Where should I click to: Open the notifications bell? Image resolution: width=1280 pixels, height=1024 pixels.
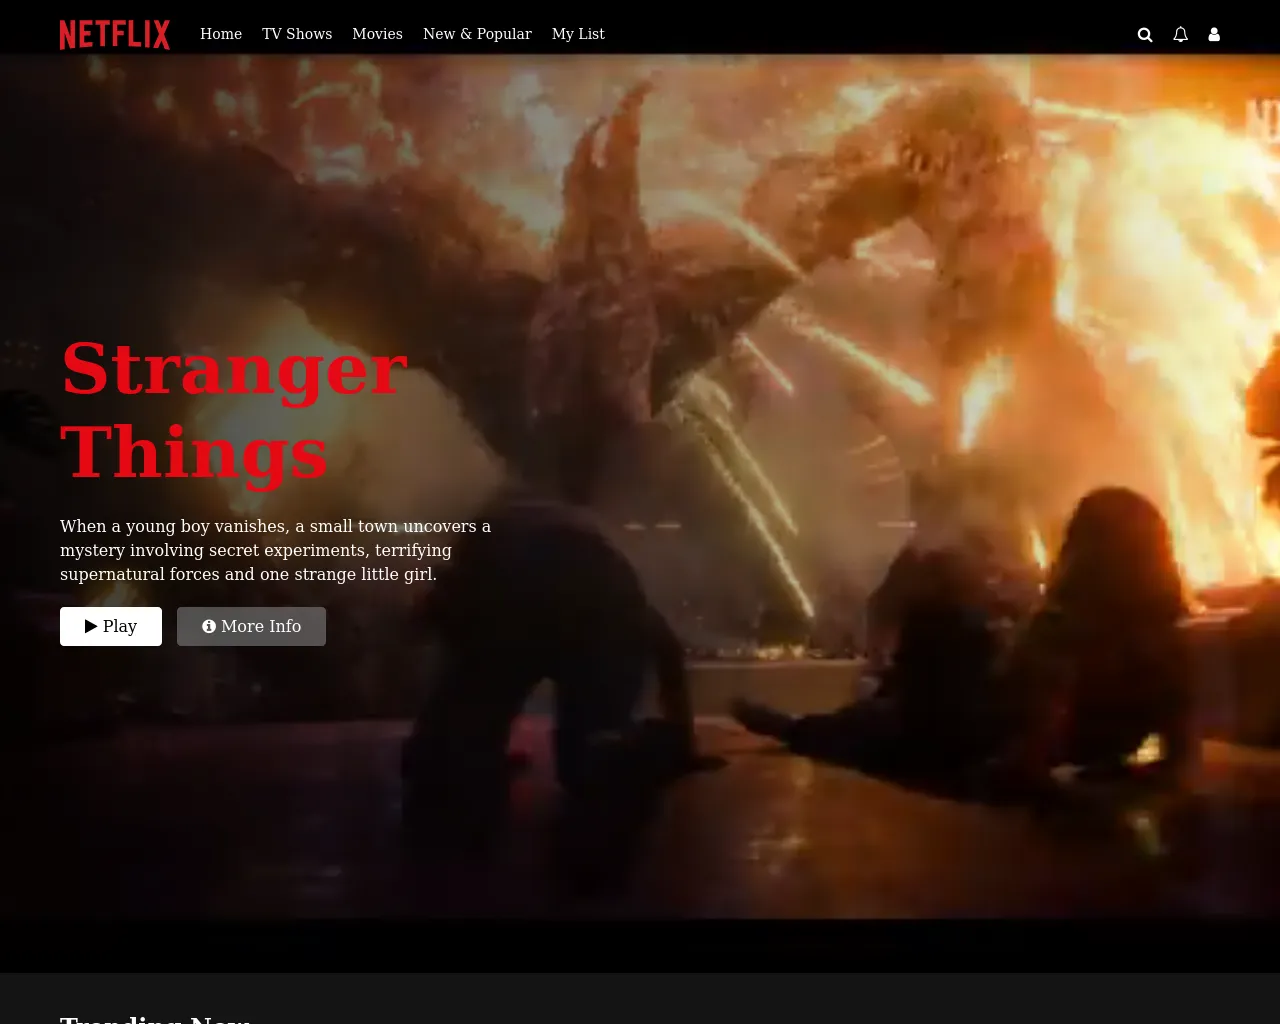click(x=1180, y=34)
